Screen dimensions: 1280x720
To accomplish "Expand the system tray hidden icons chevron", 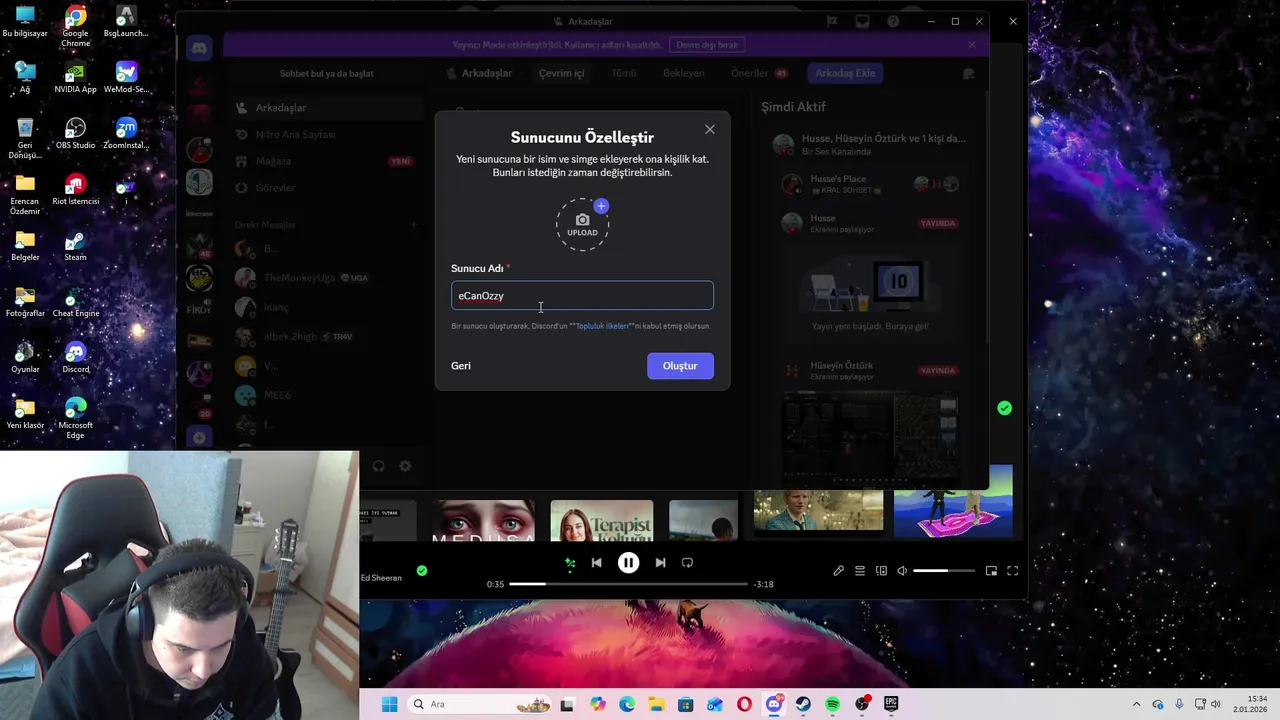I will click(1136, 704).
